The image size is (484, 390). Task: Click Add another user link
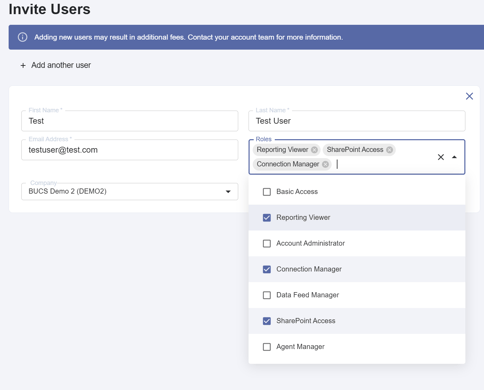[61, 65]
